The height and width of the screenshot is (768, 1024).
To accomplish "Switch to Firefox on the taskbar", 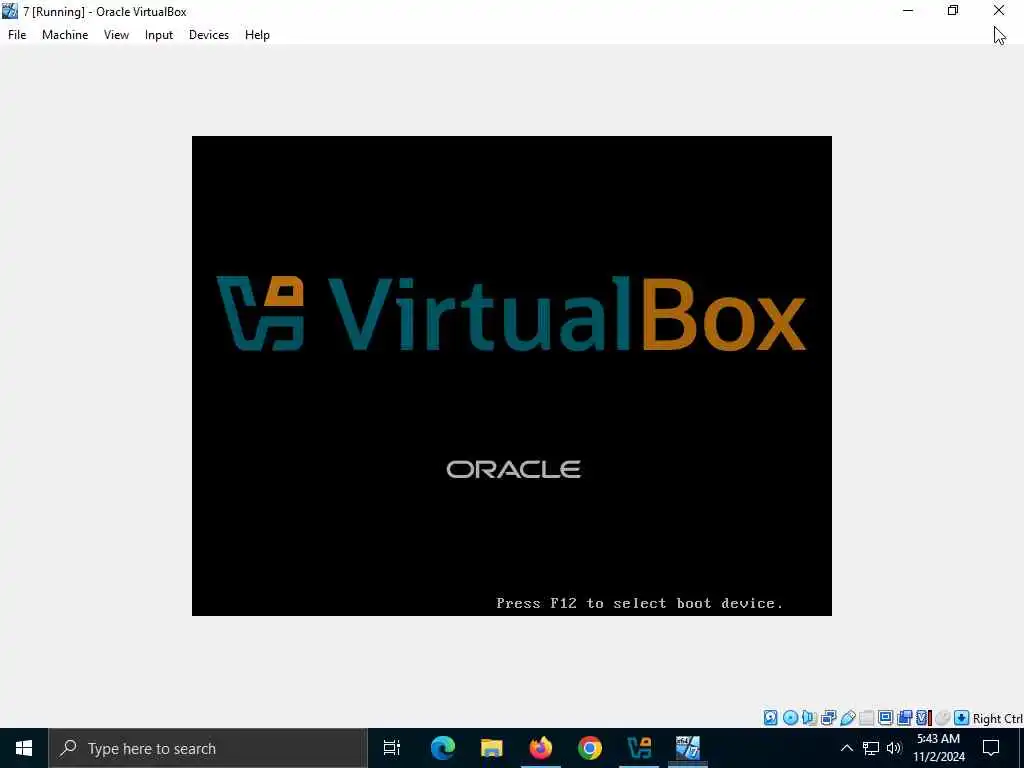I will coord(540,748).
